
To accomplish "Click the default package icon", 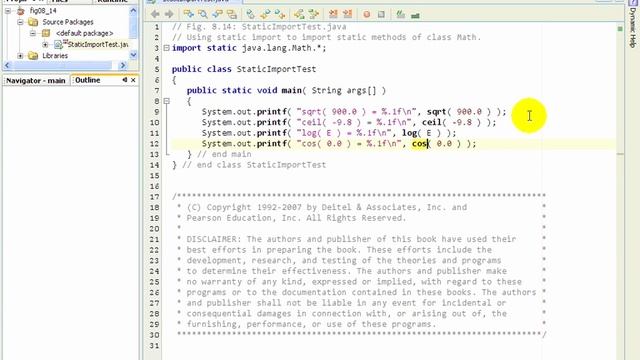I will (x=46, y=33).
